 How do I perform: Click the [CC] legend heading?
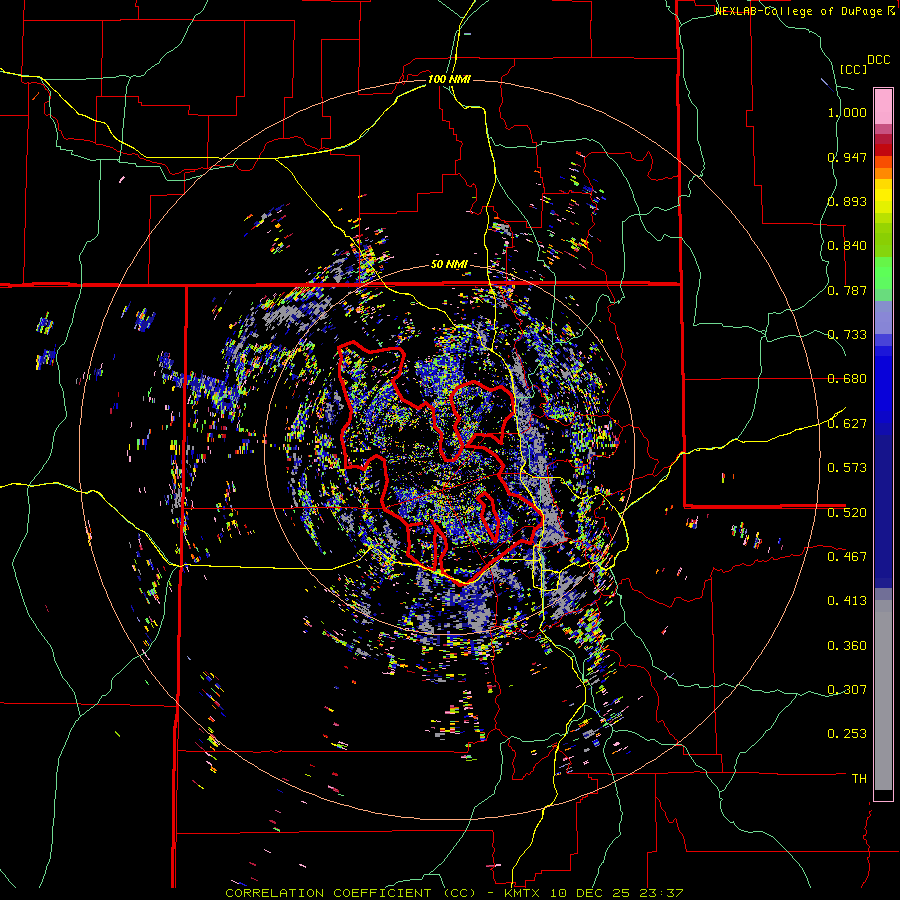coord(853,69)
